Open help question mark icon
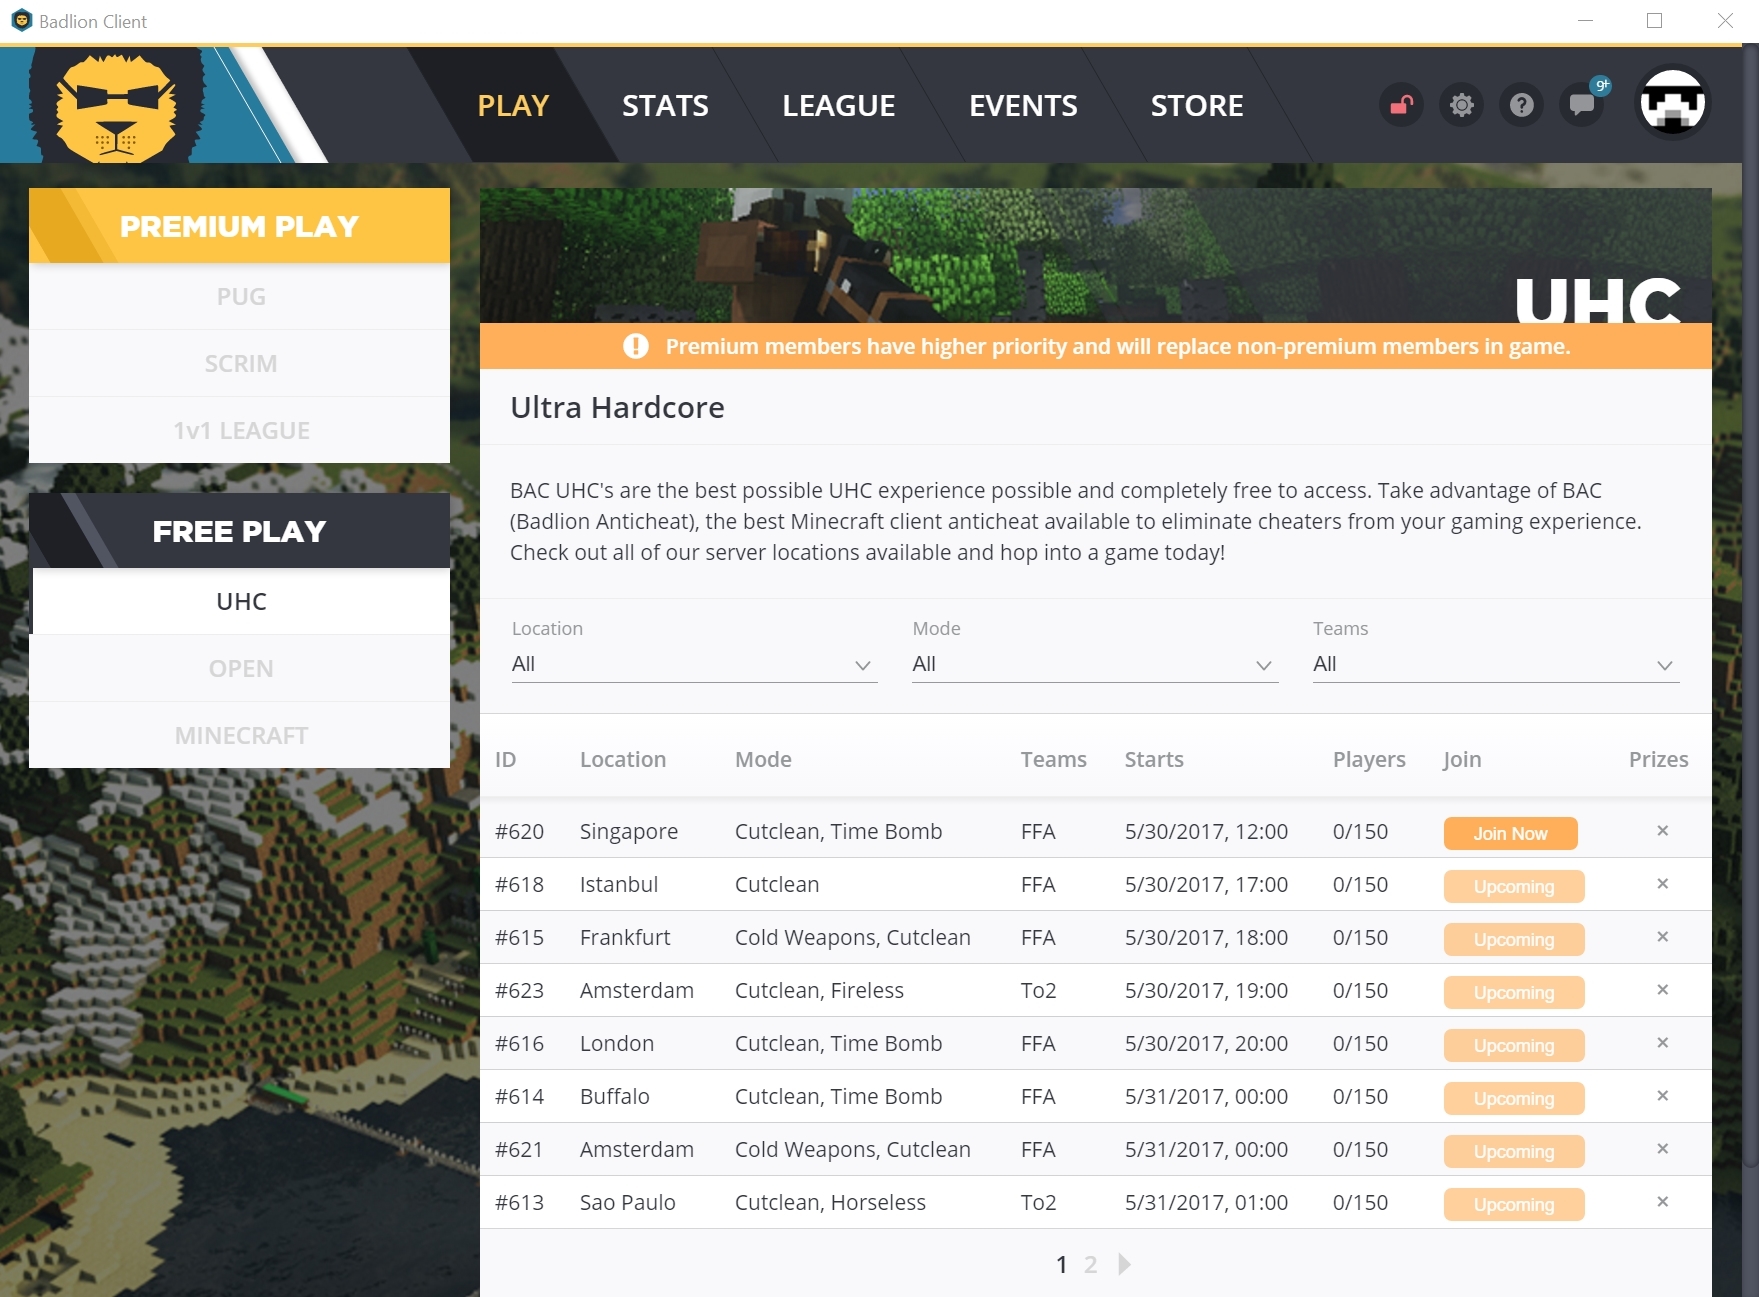The width and height of the screenshot is (1759, 1297). (1522, 105)
